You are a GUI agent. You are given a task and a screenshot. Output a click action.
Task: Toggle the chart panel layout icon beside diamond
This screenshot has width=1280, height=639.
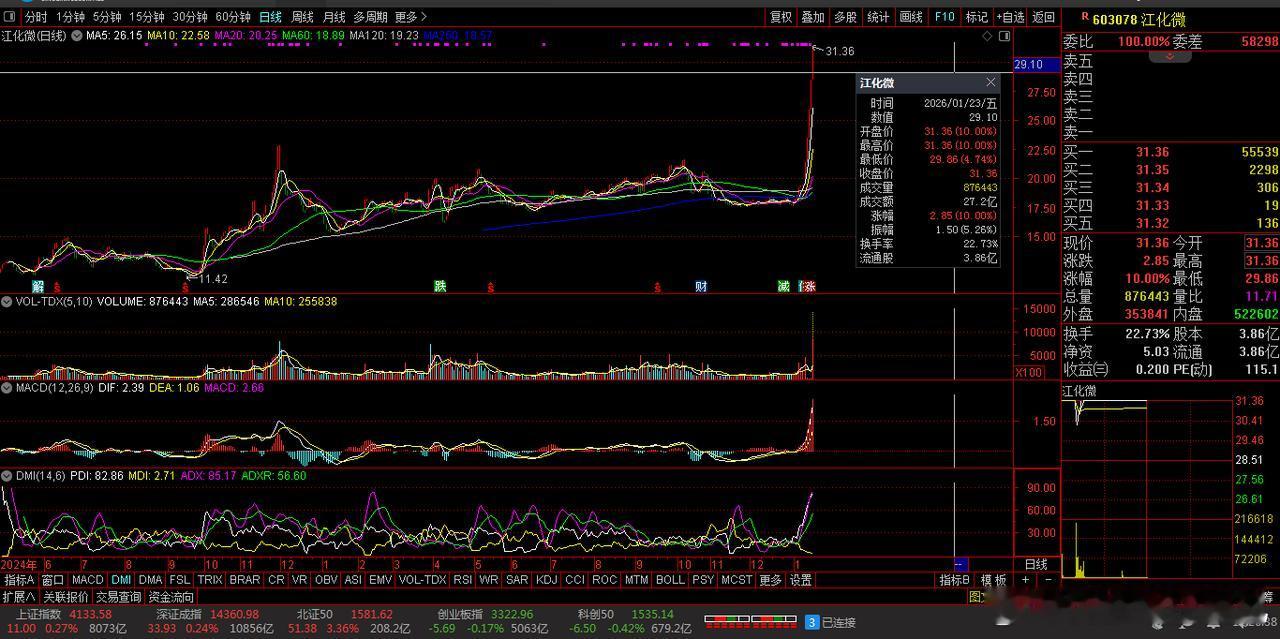click(x=1005, y=36)
